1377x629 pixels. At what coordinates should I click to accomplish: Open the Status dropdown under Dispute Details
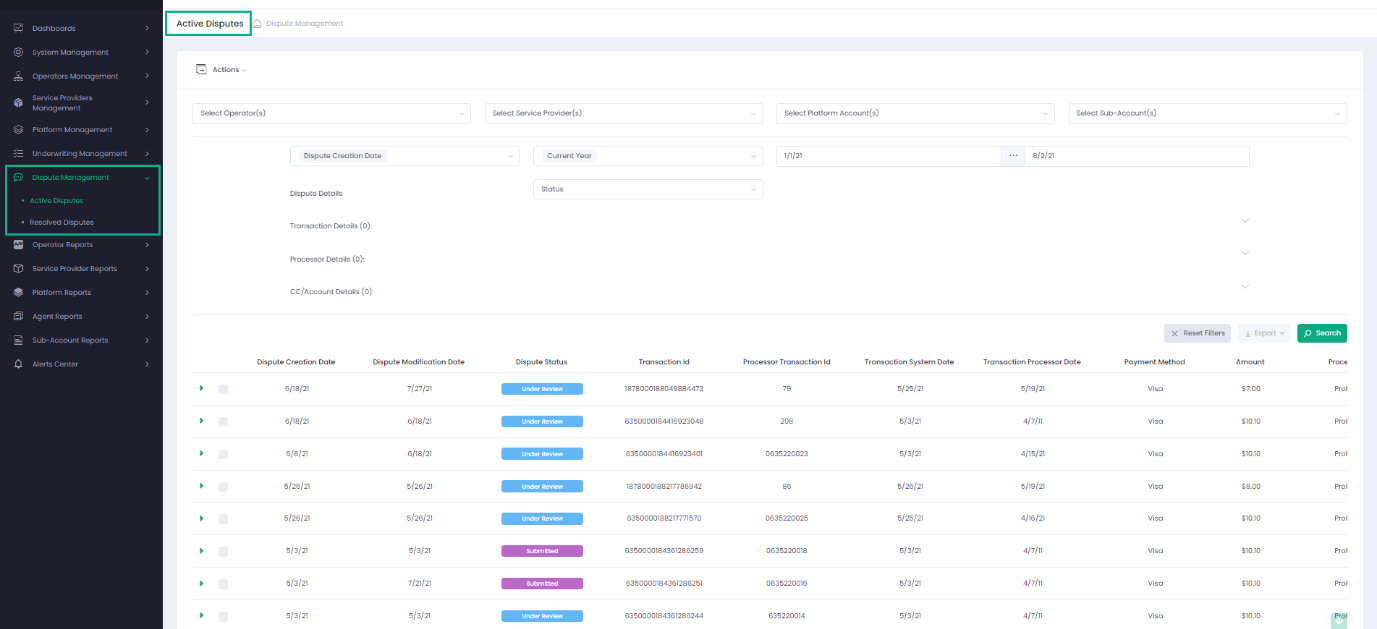click(x=647, y=189)
